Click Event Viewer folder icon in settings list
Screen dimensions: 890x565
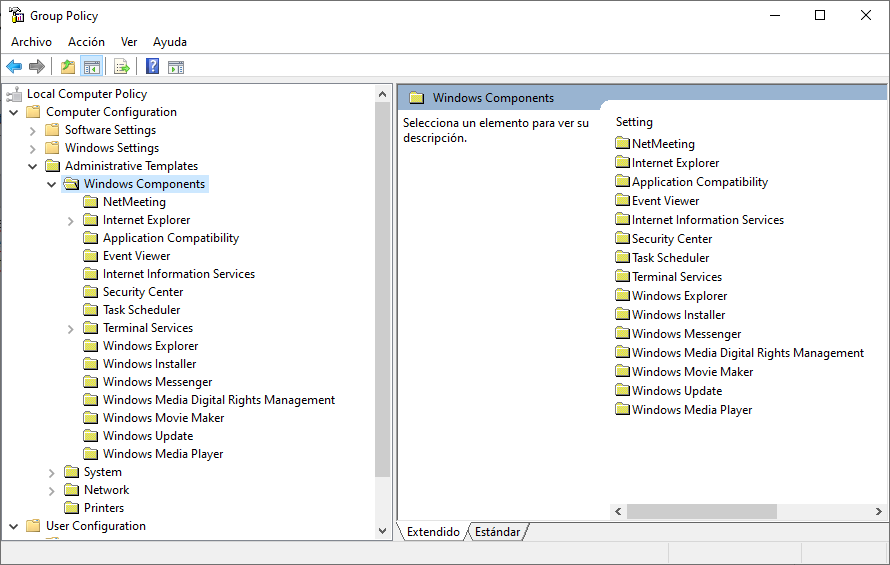[623, 200]
